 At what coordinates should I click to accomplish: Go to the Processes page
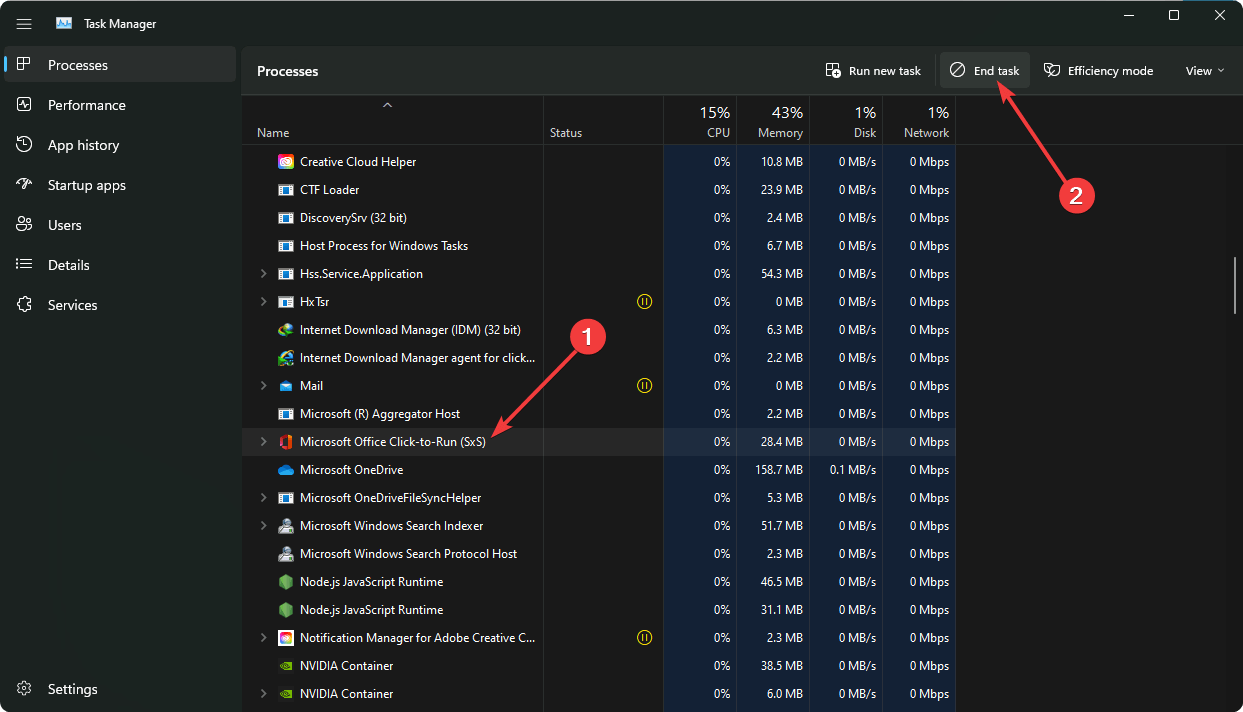coord(120,65)
